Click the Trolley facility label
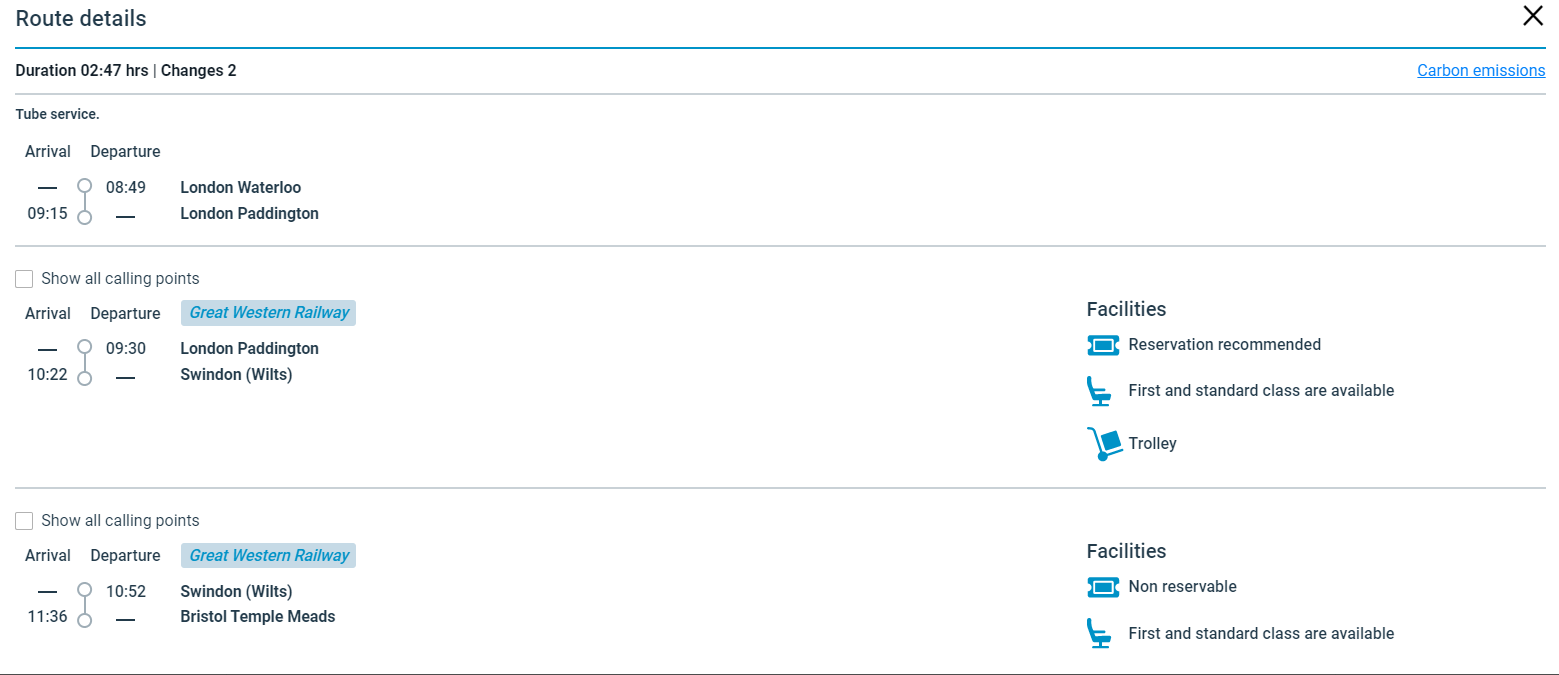This screenshot has width=1559, height=675. [x=1152, y=444]
